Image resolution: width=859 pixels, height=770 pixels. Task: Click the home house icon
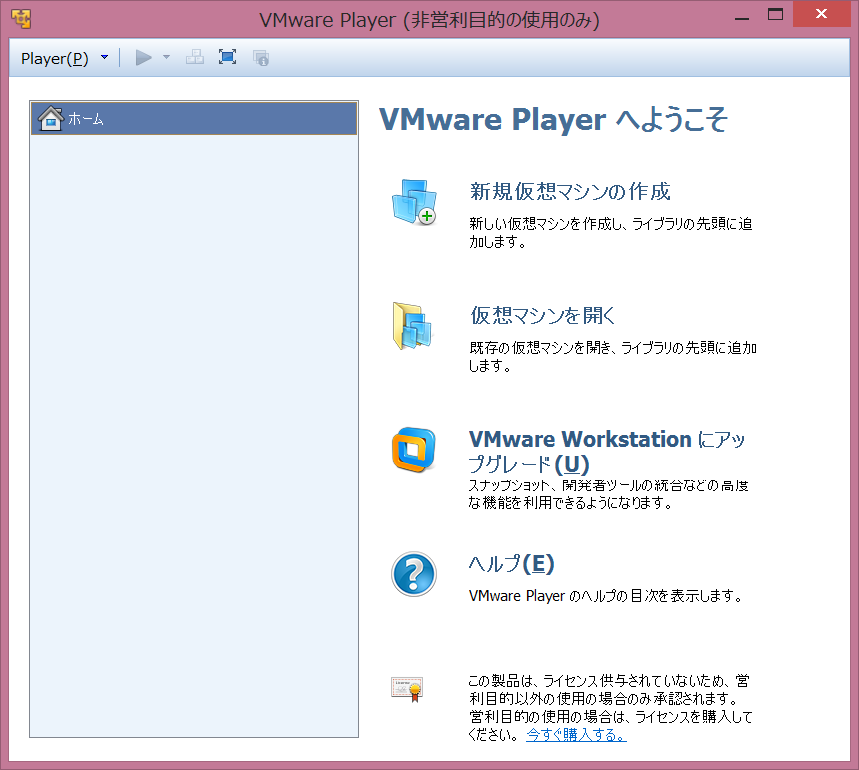coord(50,118)
